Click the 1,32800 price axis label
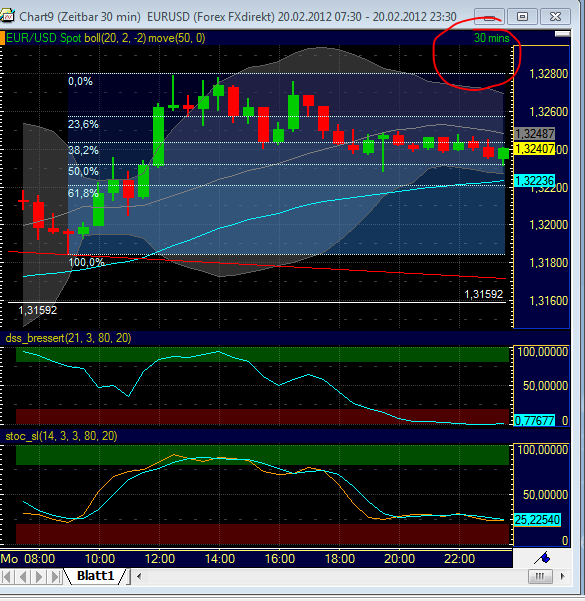 [548, 74]
